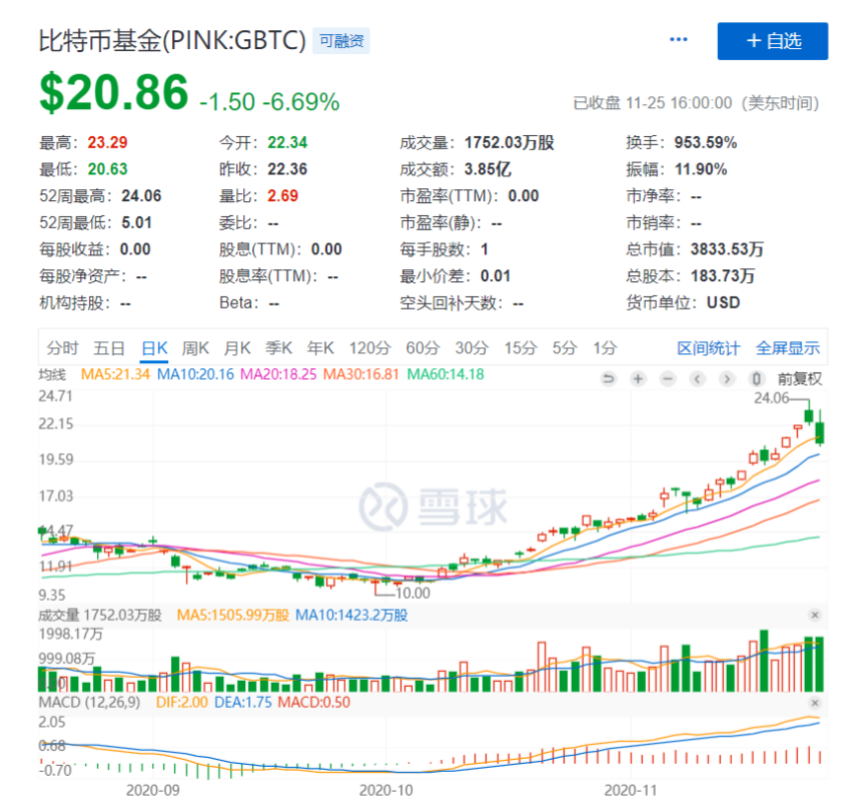Click the MA10:20.16 moving average label
This screenshot has height=806, width=853.
(x=195, y=374)
